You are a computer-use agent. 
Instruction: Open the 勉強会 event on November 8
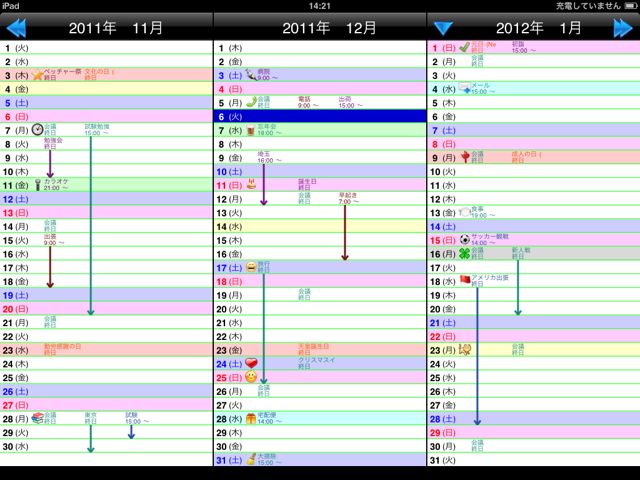[x=53, y=143]
